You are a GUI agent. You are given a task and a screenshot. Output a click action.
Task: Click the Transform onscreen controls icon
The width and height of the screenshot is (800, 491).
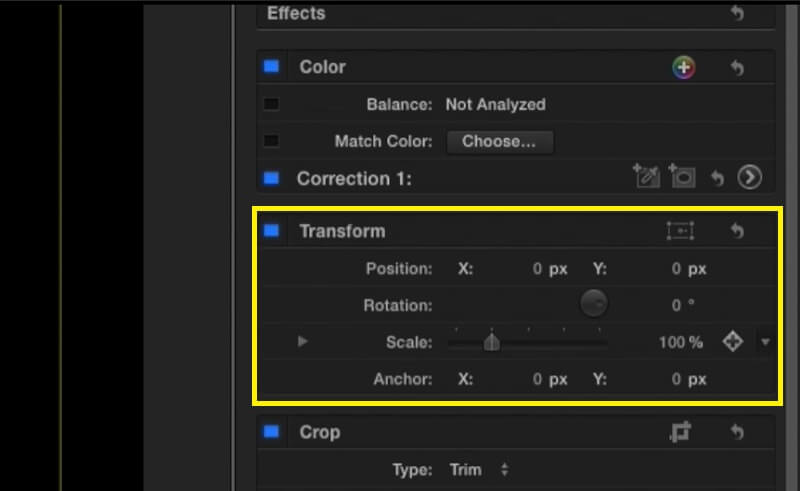(x=680, y=231)
